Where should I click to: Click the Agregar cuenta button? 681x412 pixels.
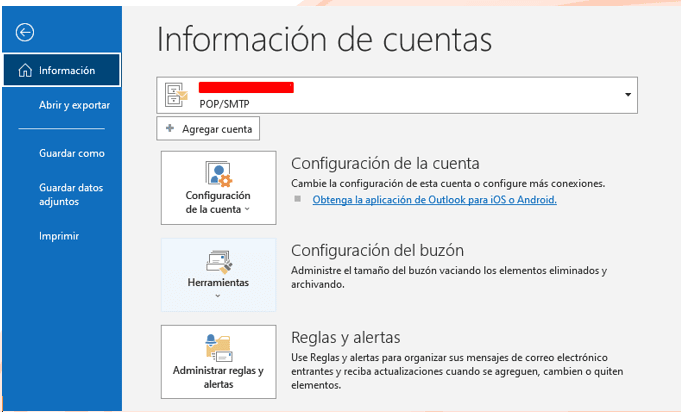tap(208, 129)
